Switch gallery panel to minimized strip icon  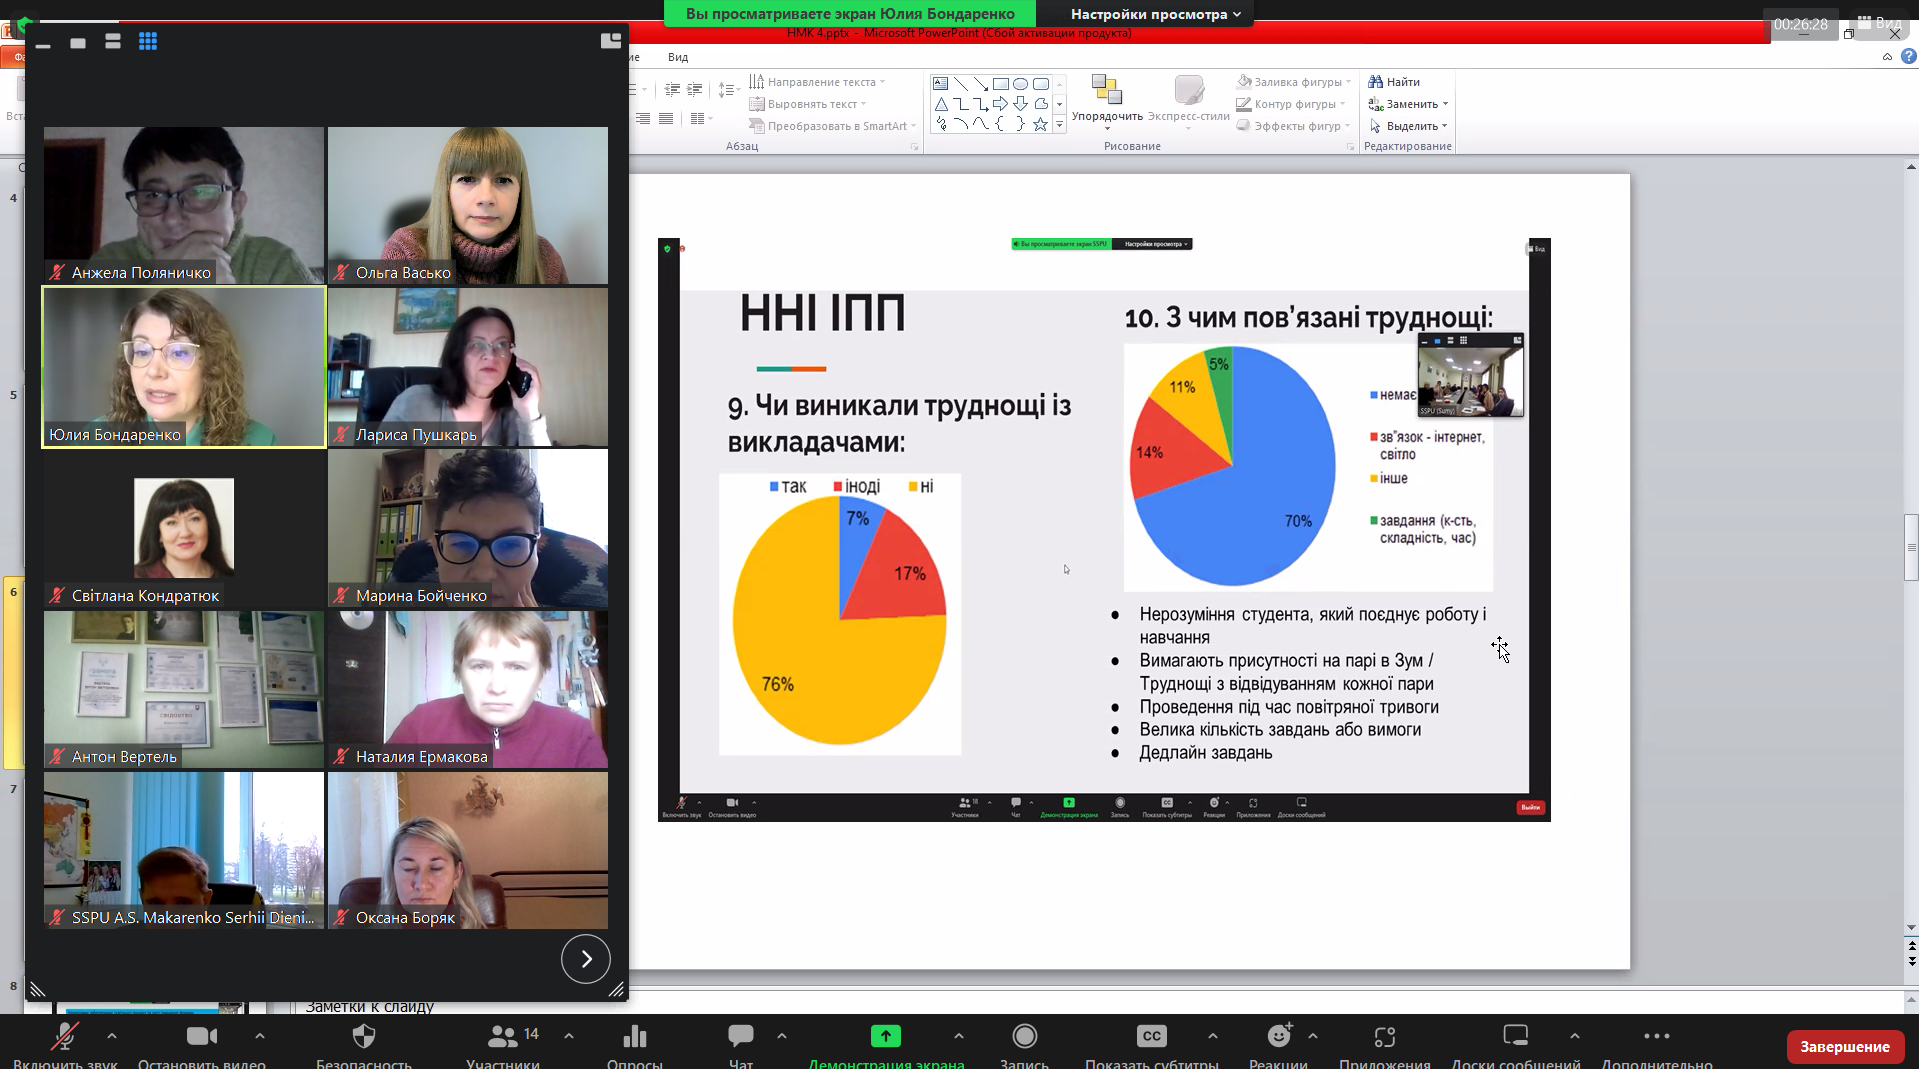click(x=43, y=46)
